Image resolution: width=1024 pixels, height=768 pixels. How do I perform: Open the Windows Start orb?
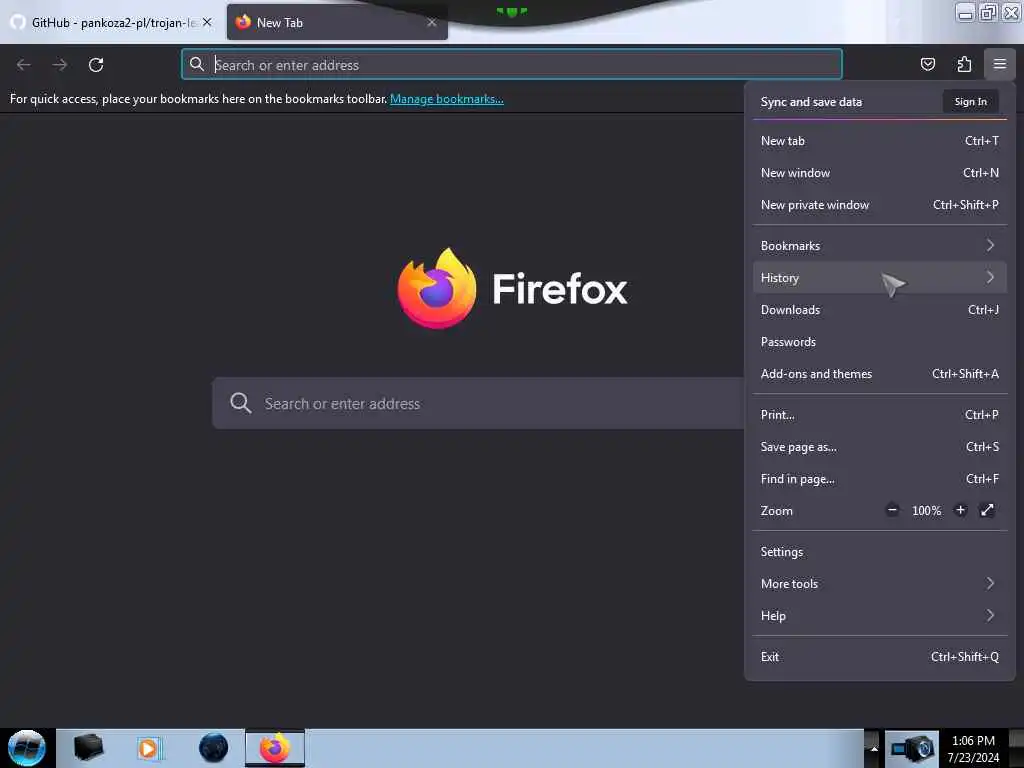[x=27, y=748]
